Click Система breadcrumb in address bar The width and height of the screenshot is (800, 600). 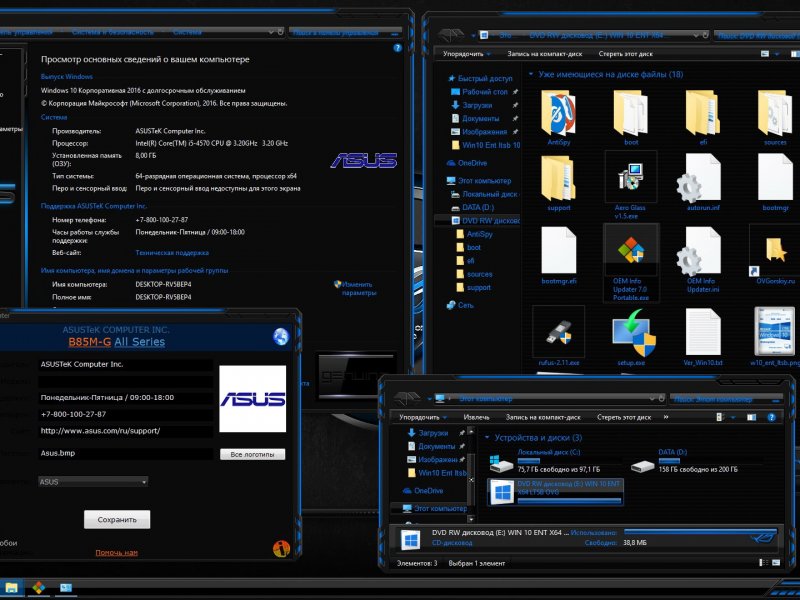point(187,32)
